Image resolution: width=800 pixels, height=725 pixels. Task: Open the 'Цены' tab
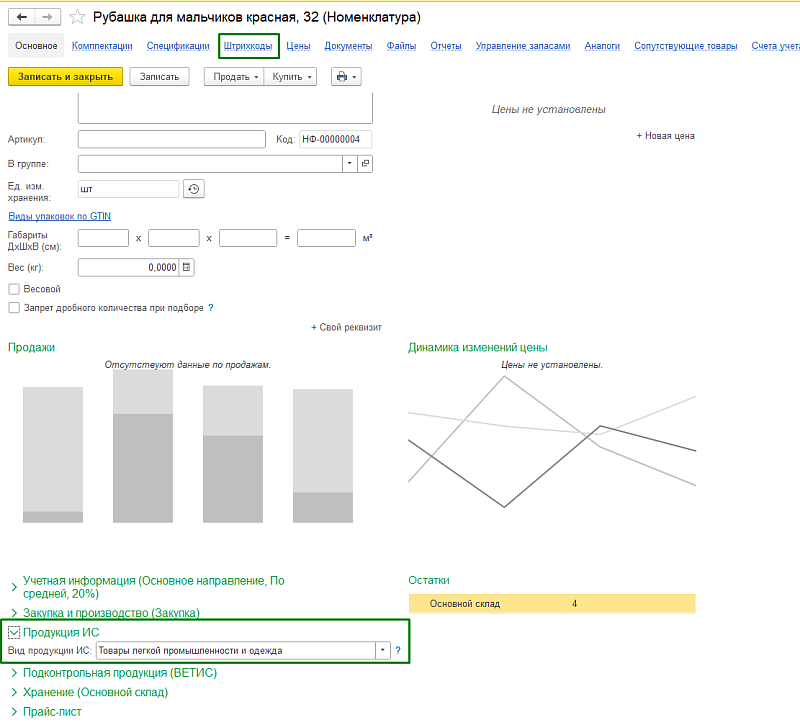(x=298, y=46)
